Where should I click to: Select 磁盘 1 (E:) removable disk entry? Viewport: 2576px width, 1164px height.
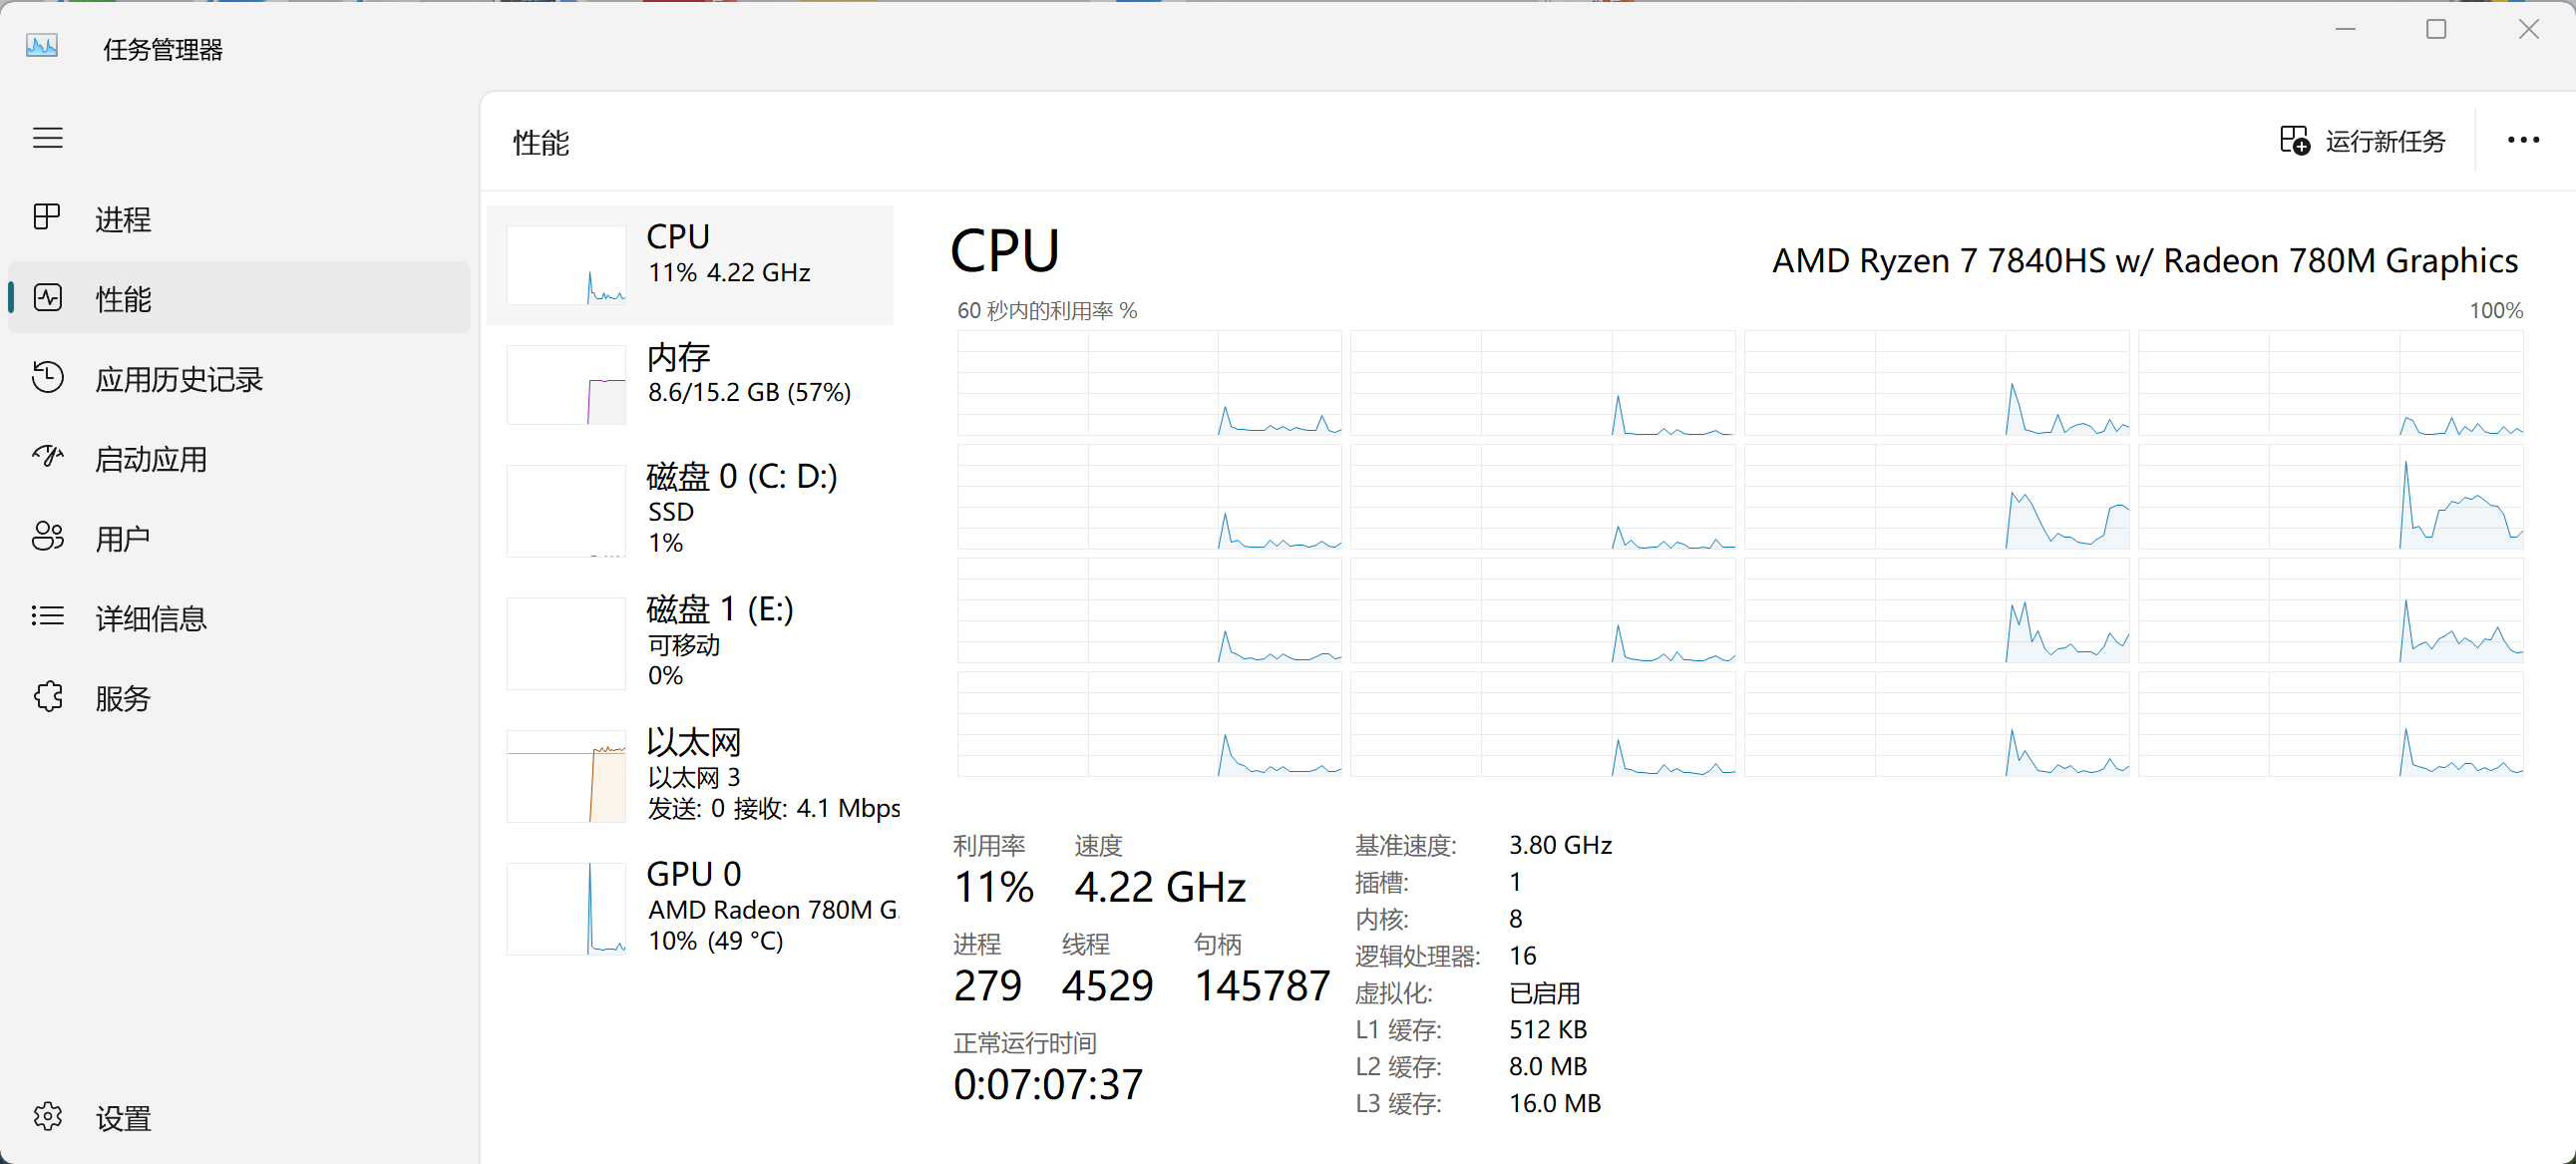[x=690, y=643]
